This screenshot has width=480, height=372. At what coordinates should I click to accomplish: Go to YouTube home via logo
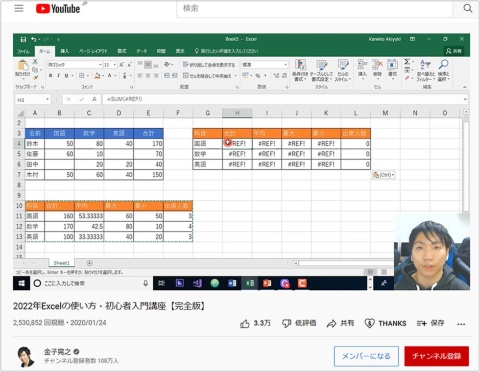(x=58, y=9)
